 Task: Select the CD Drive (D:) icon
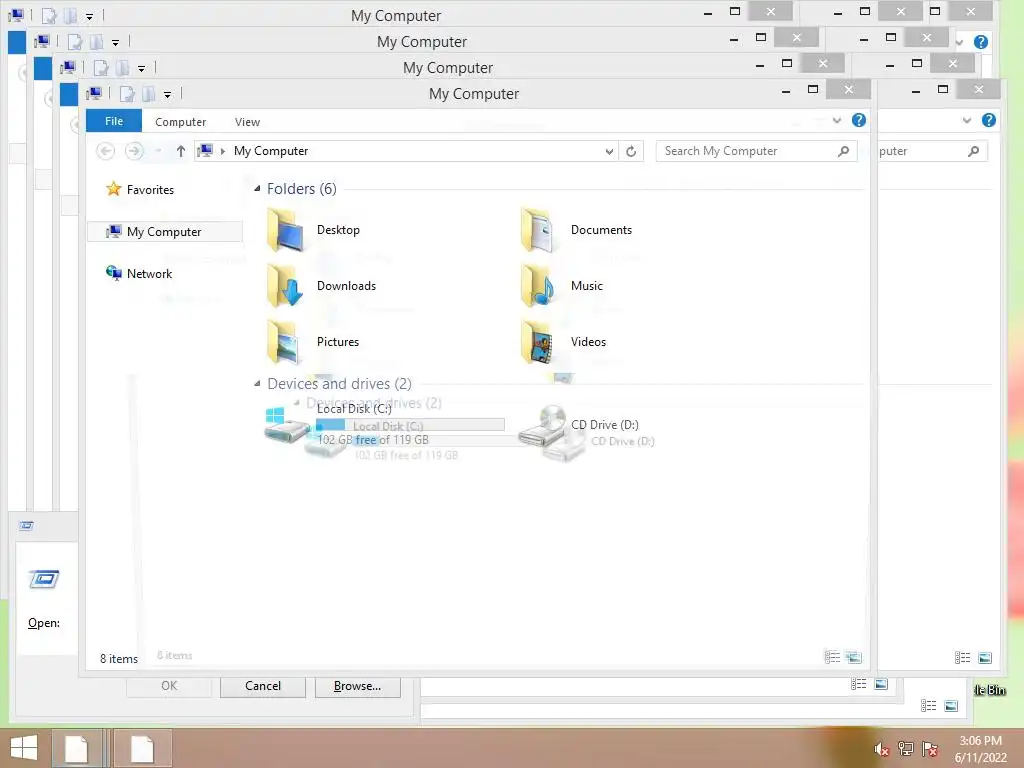543,425
